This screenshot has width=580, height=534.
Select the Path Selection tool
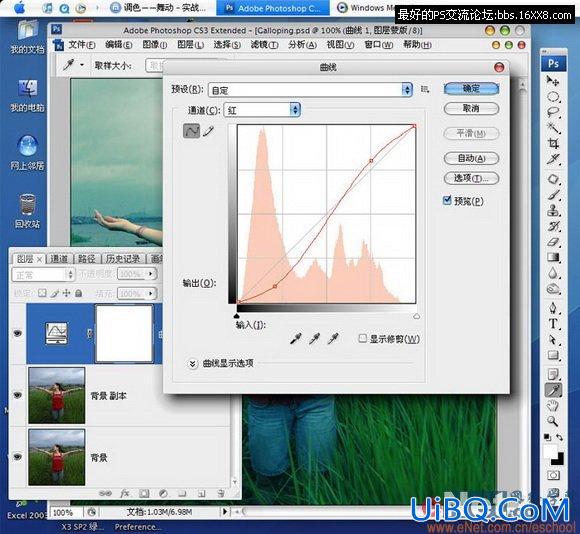pyautogui.click(x=553, y=339)
